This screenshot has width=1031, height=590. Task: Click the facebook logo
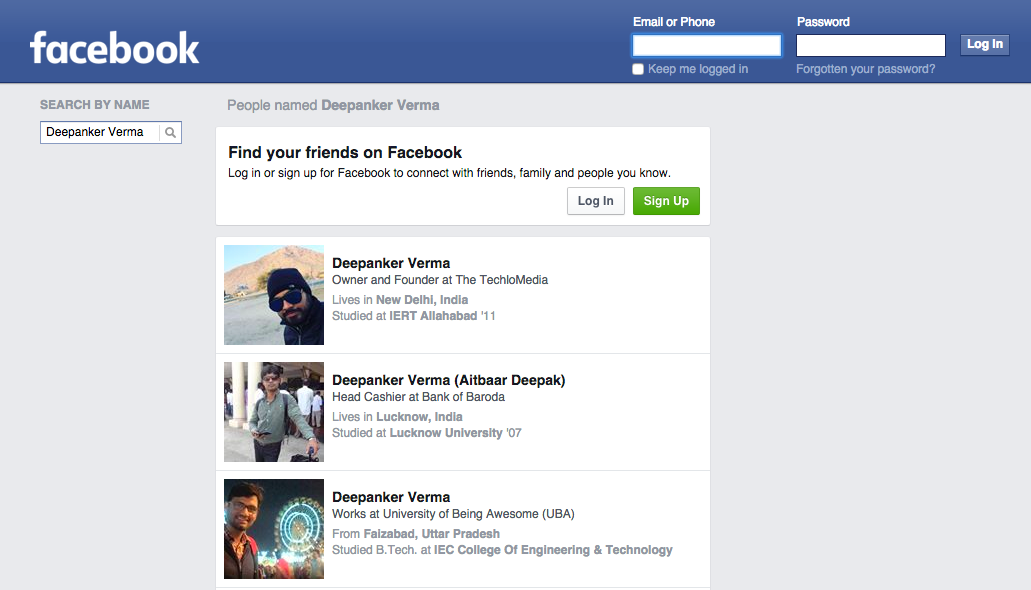113,47
